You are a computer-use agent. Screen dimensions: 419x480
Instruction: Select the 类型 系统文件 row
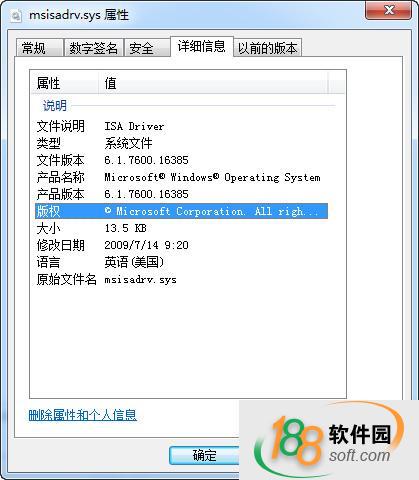coord(181,143)
